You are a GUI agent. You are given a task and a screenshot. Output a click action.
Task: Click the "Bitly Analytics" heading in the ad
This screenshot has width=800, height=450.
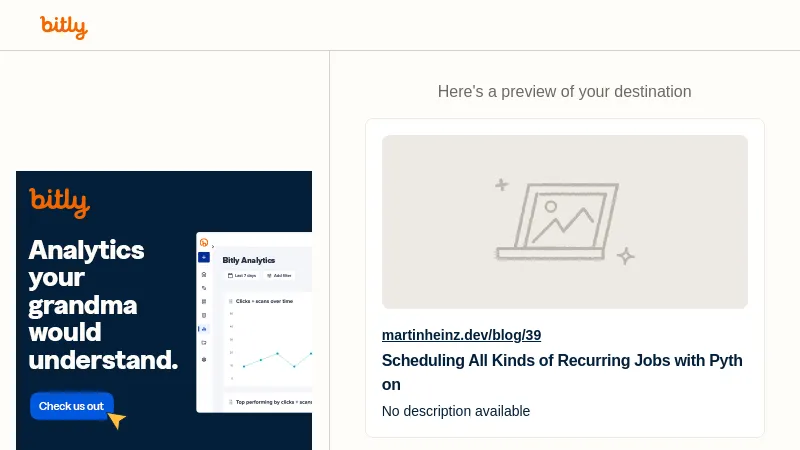[x=249, y=260]
